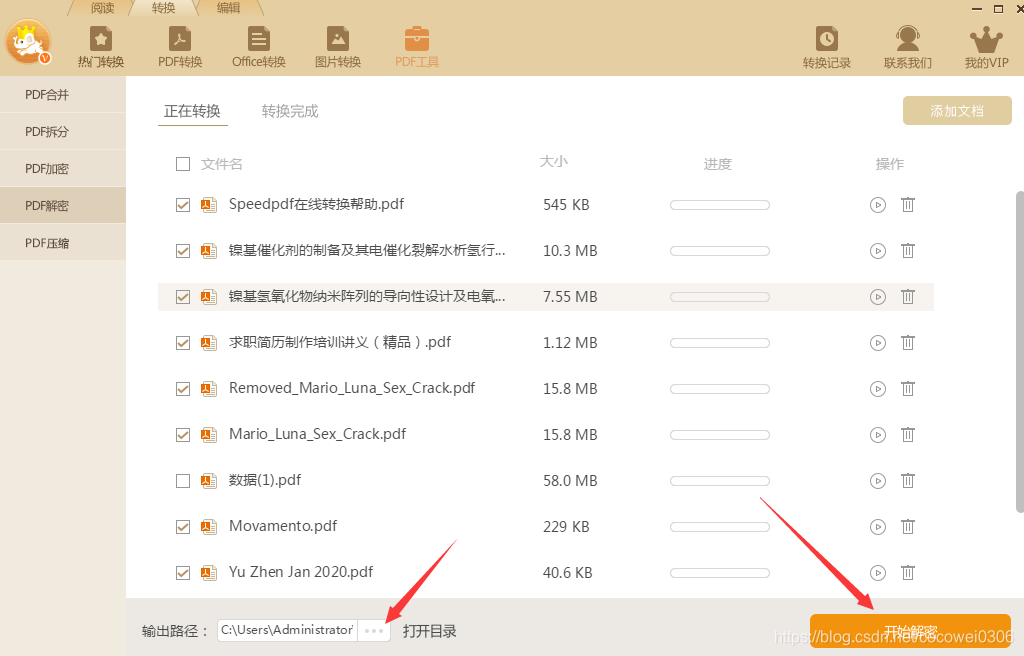Start conversion for 镍基氢氧化物纳米阵列 file
1024x656 pixels.
[878, 297]
